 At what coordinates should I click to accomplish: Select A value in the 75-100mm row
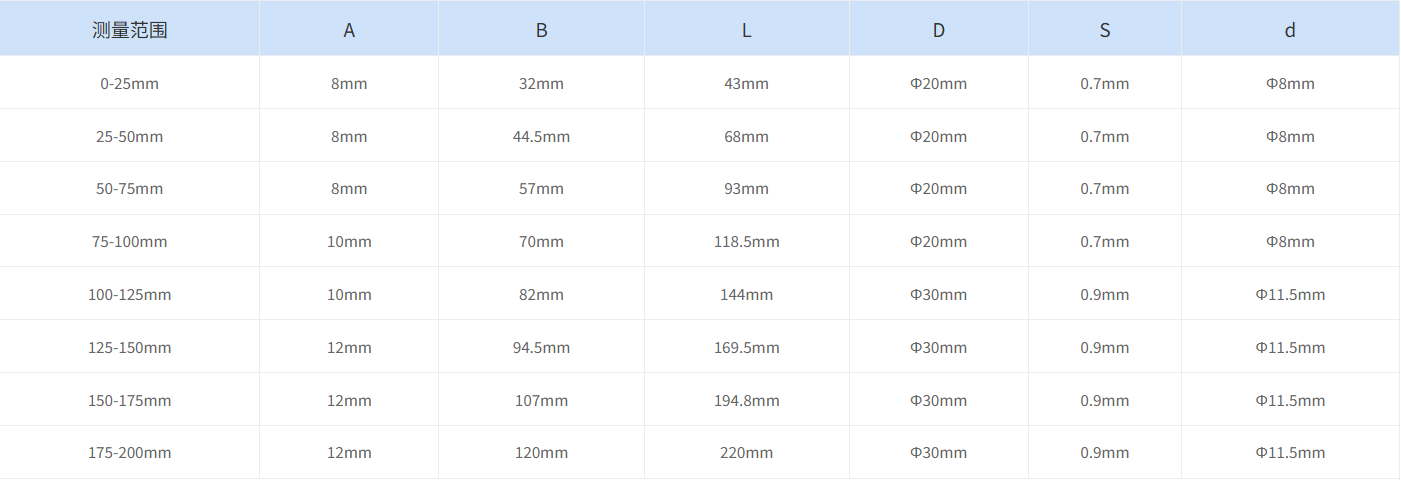point(349,242)
